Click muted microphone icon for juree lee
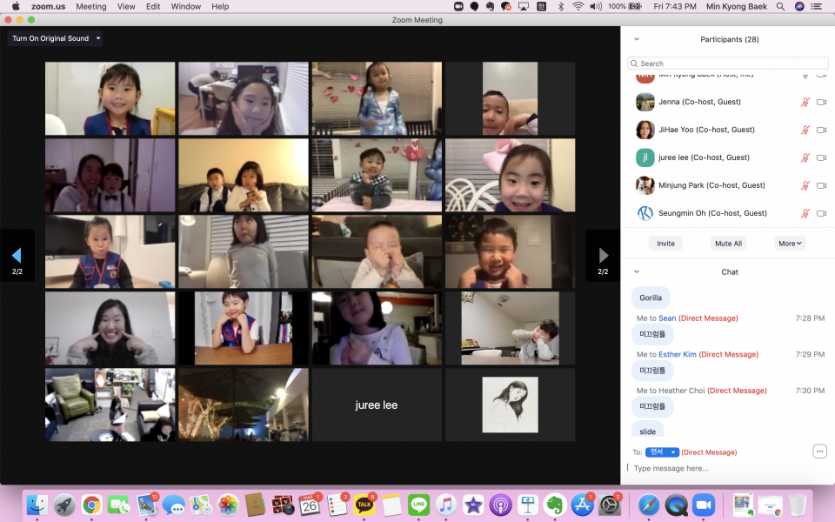Screen dimensions: 835x522 805,157
